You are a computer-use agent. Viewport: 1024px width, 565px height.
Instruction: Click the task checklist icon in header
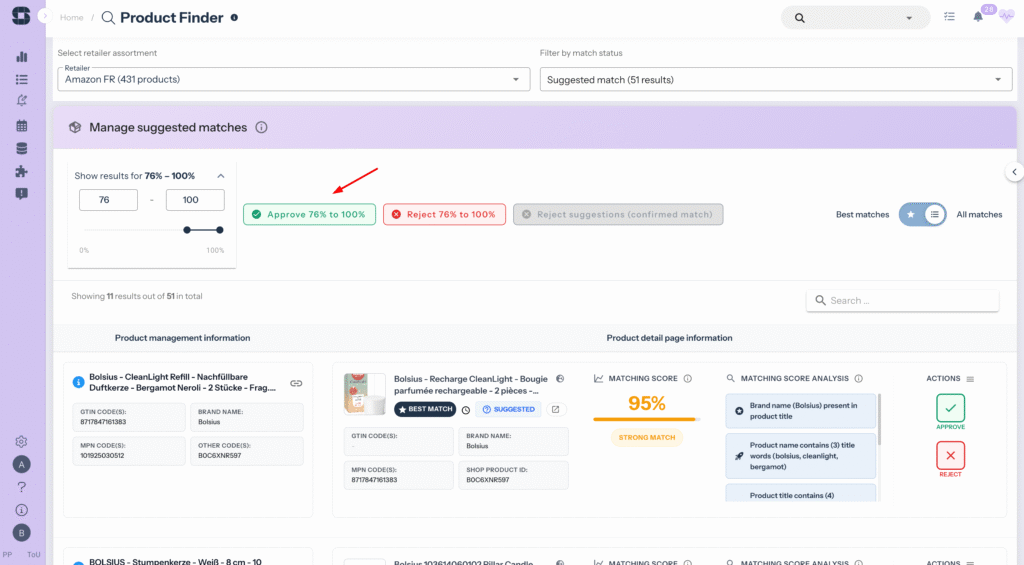949,17
